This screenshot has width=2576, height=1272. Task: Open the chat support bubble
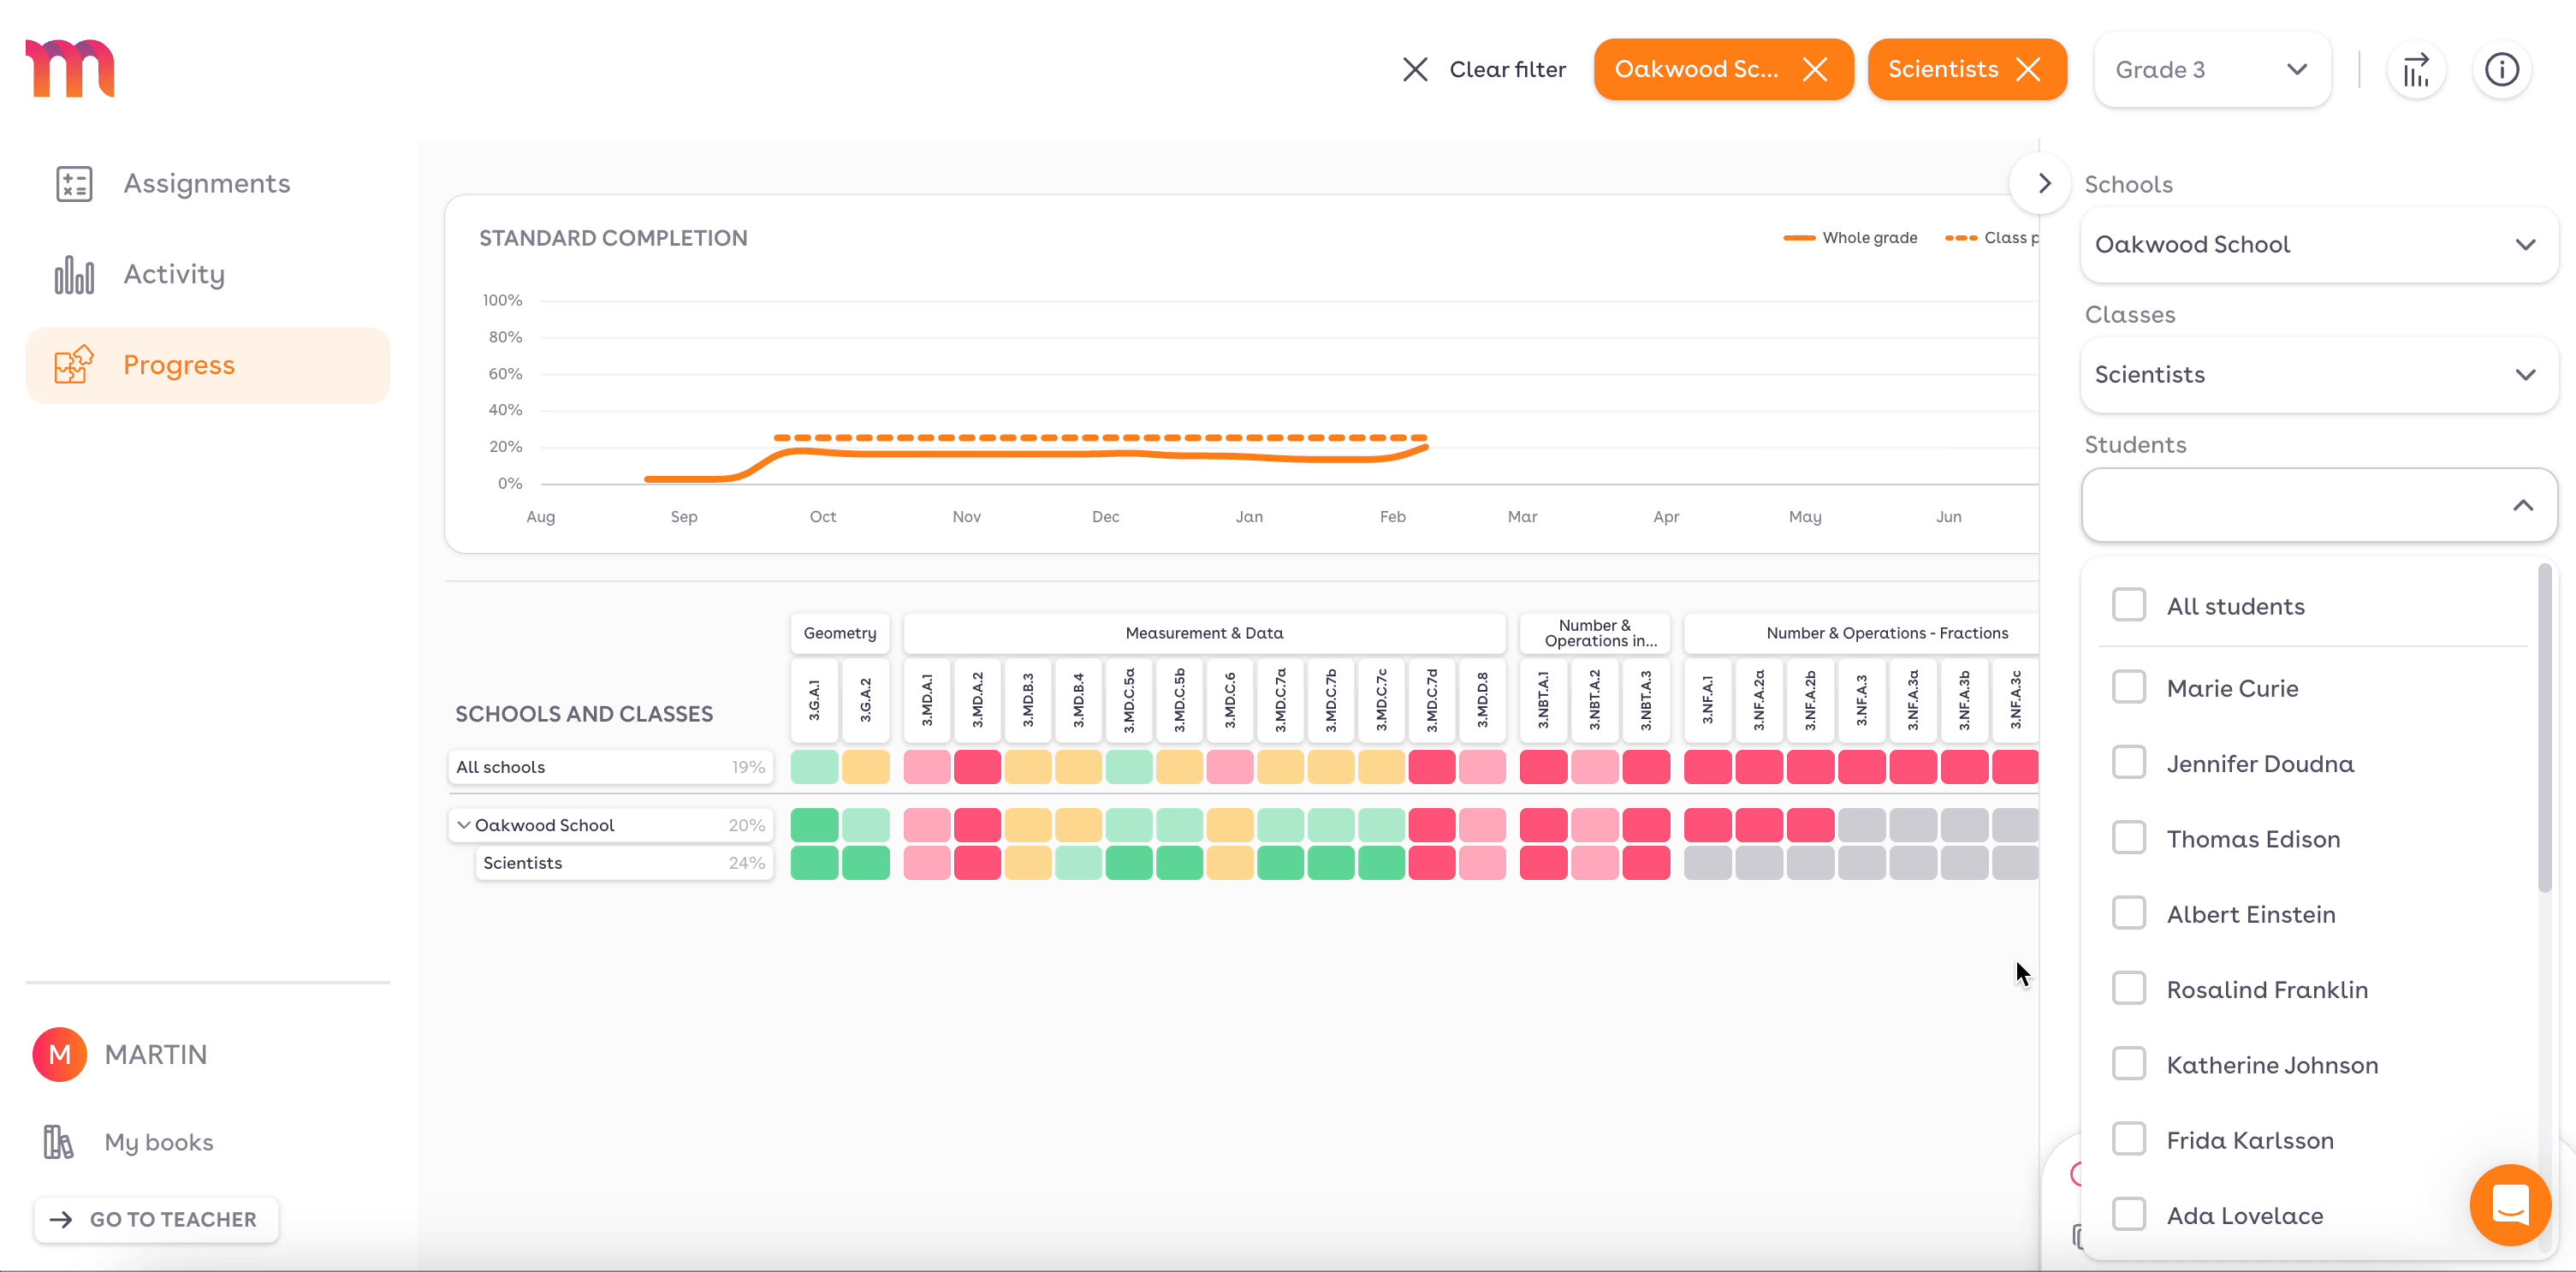tap(2510, 1205)
